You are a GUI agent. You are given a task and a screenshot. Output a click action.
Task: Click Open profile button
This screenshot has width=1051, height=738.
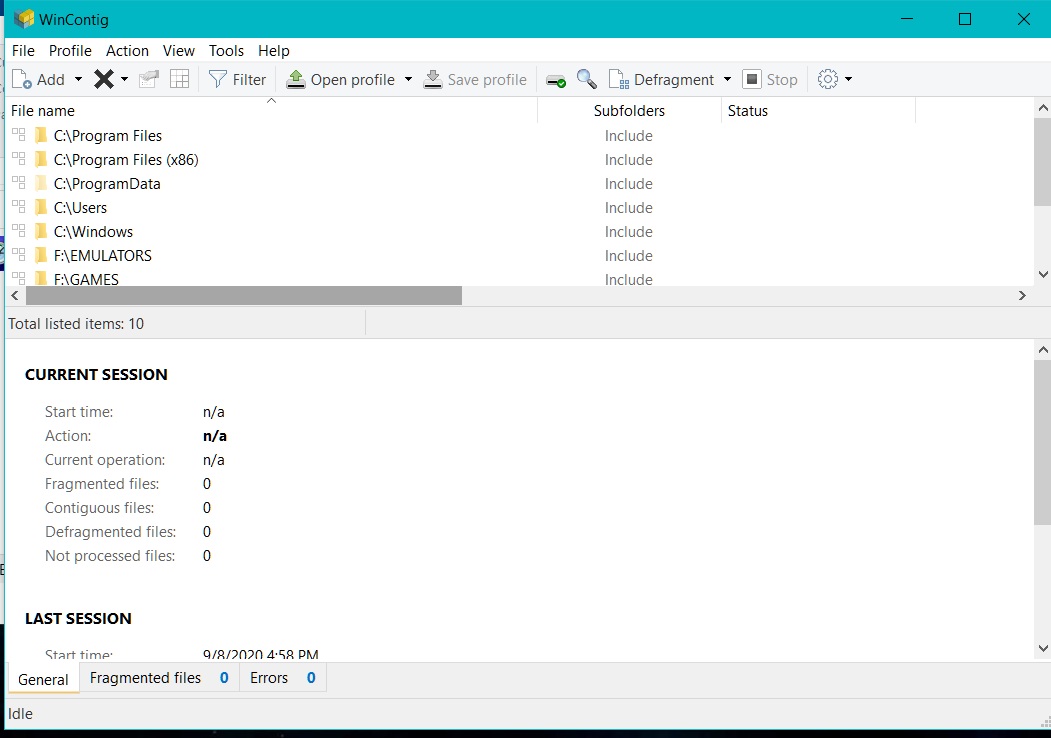341,79
